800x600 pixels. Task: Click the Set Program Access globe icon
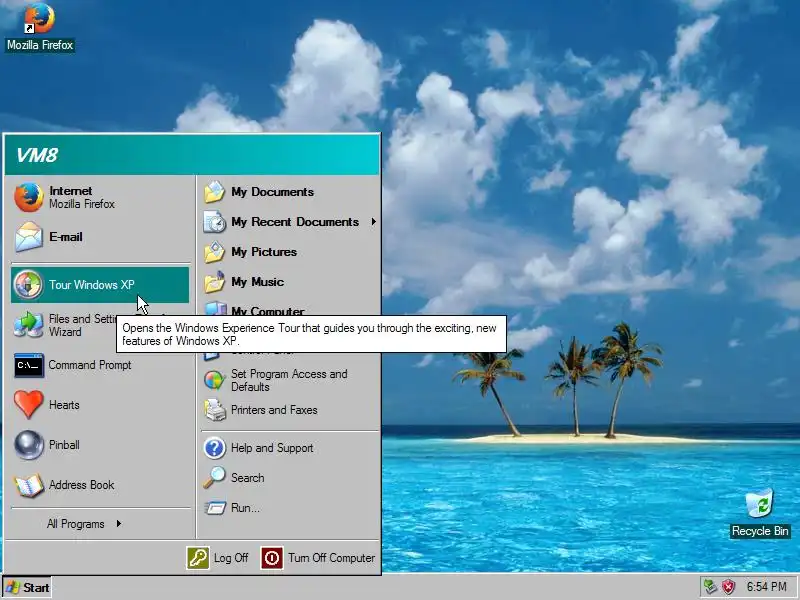click(x=214, y=380)
